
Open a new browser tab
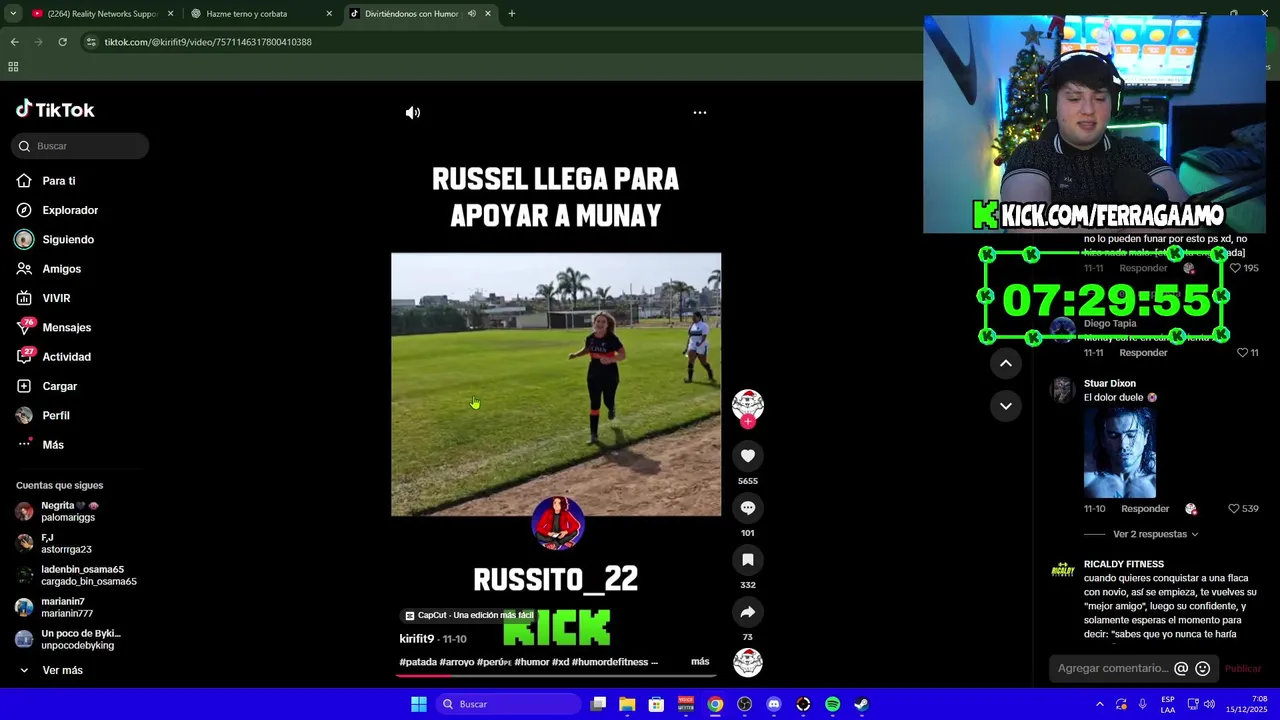point(511,14)
